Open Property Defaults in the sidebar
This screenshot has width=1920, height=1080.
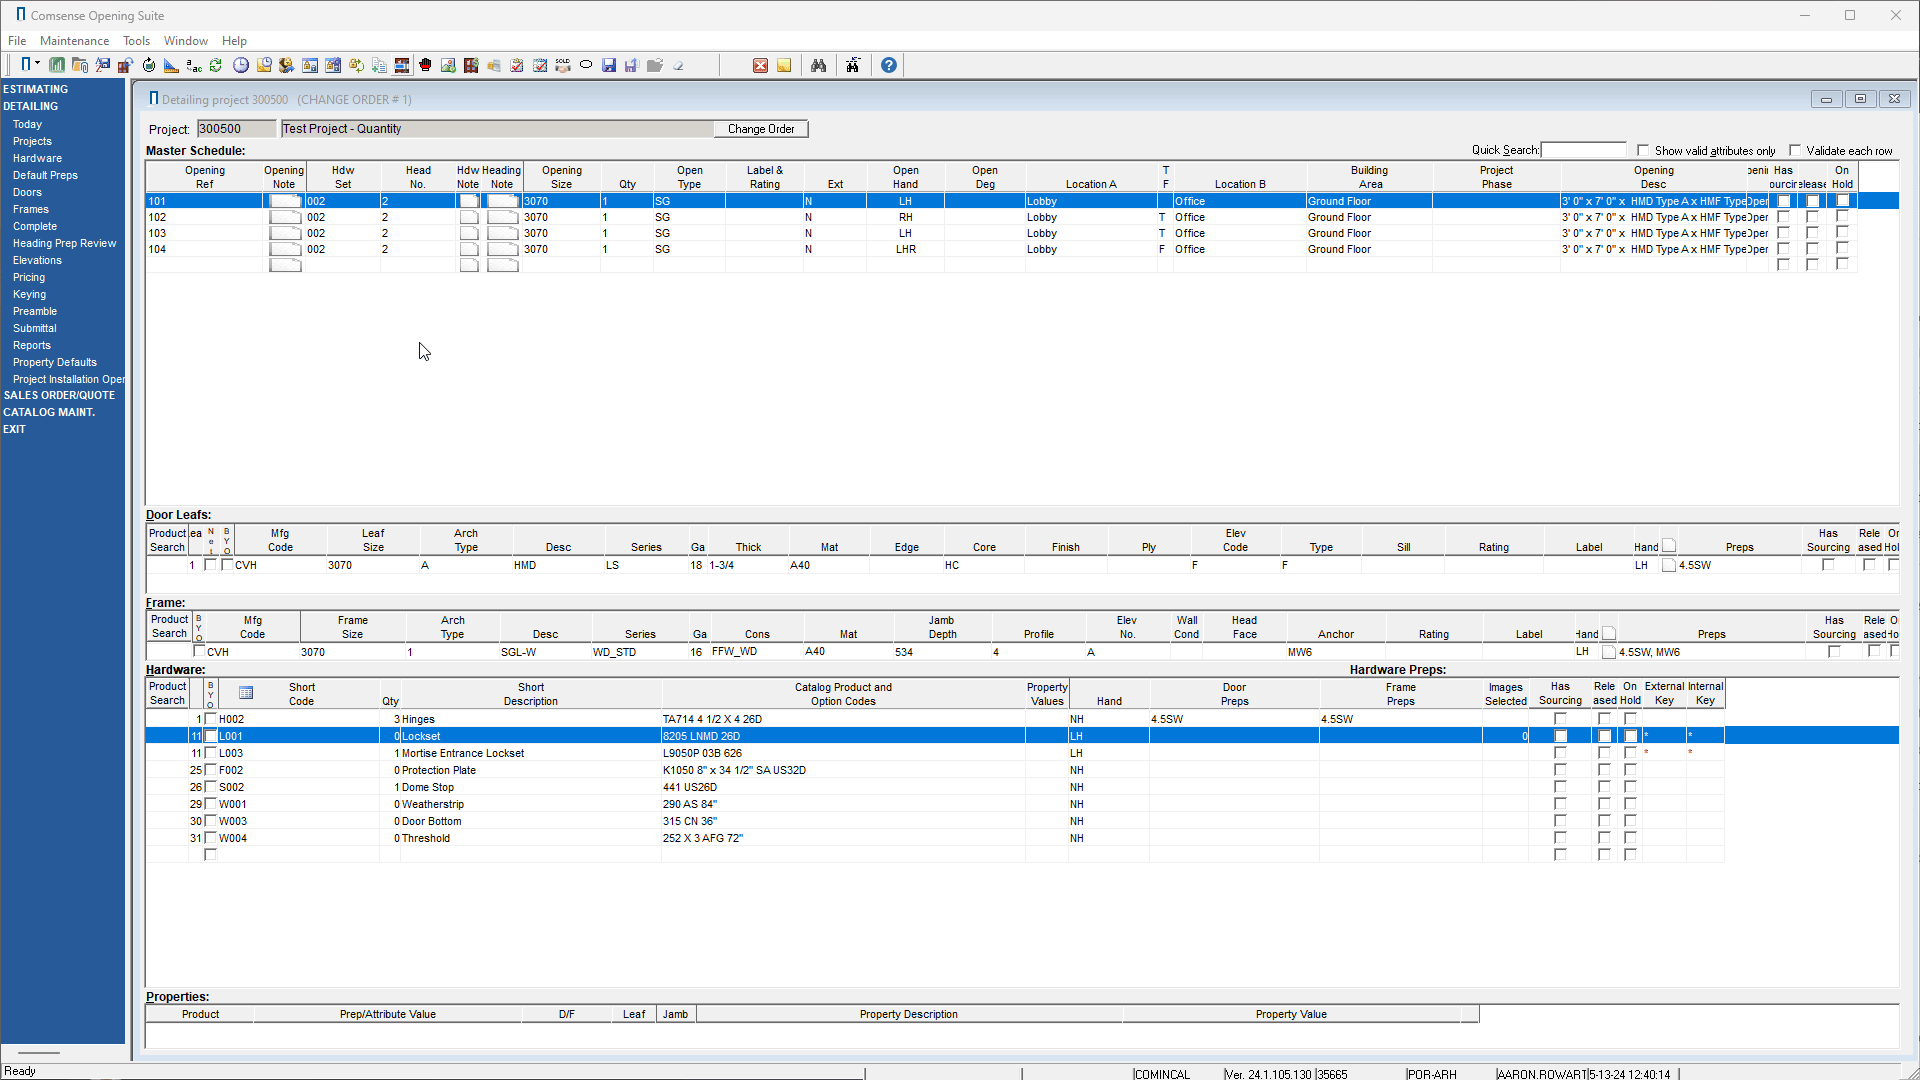(x=55, y=362)
